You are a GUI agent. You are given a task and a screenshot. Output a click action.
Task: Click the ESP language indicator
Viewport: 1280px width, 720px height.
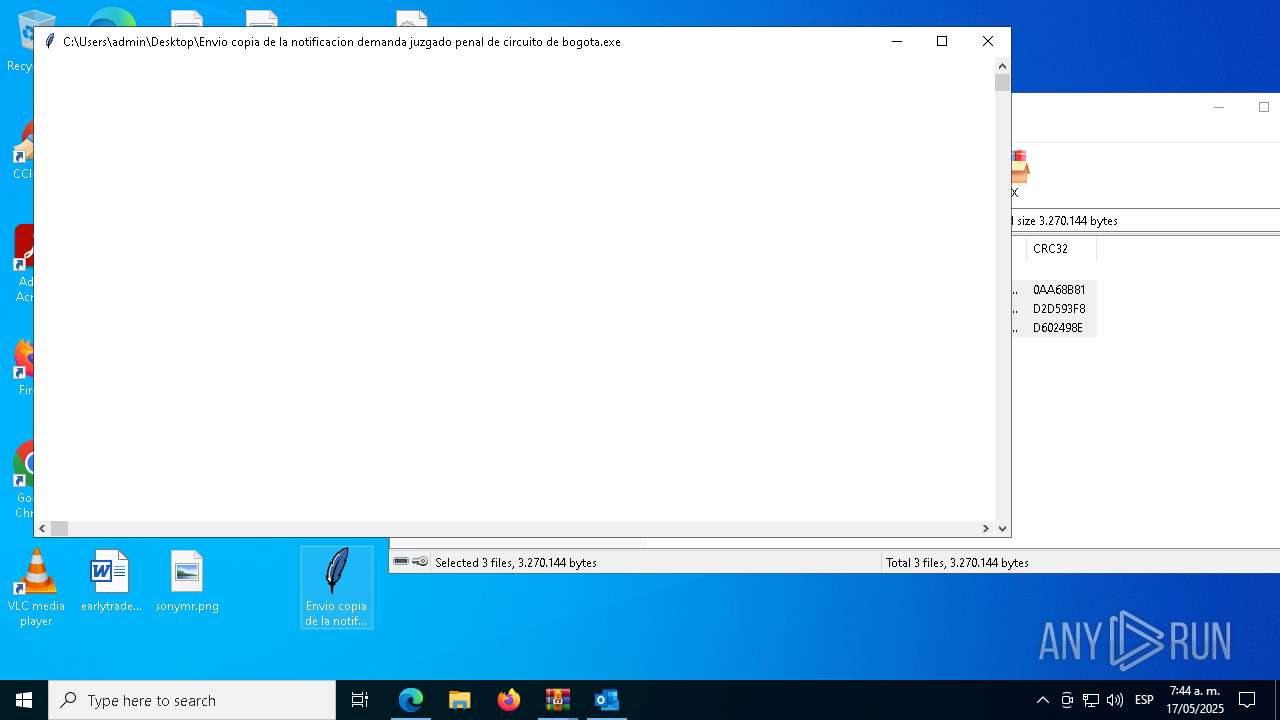click(x=1145, y=700)
